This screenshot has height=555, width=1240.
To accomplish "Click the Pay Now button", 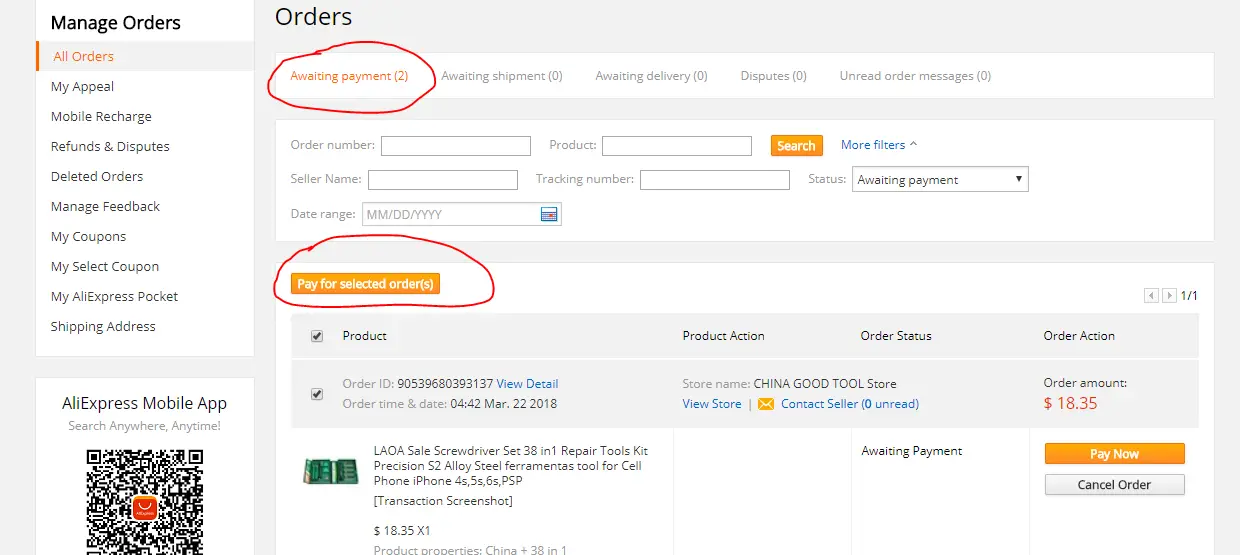I will [x=1114, y=454].
